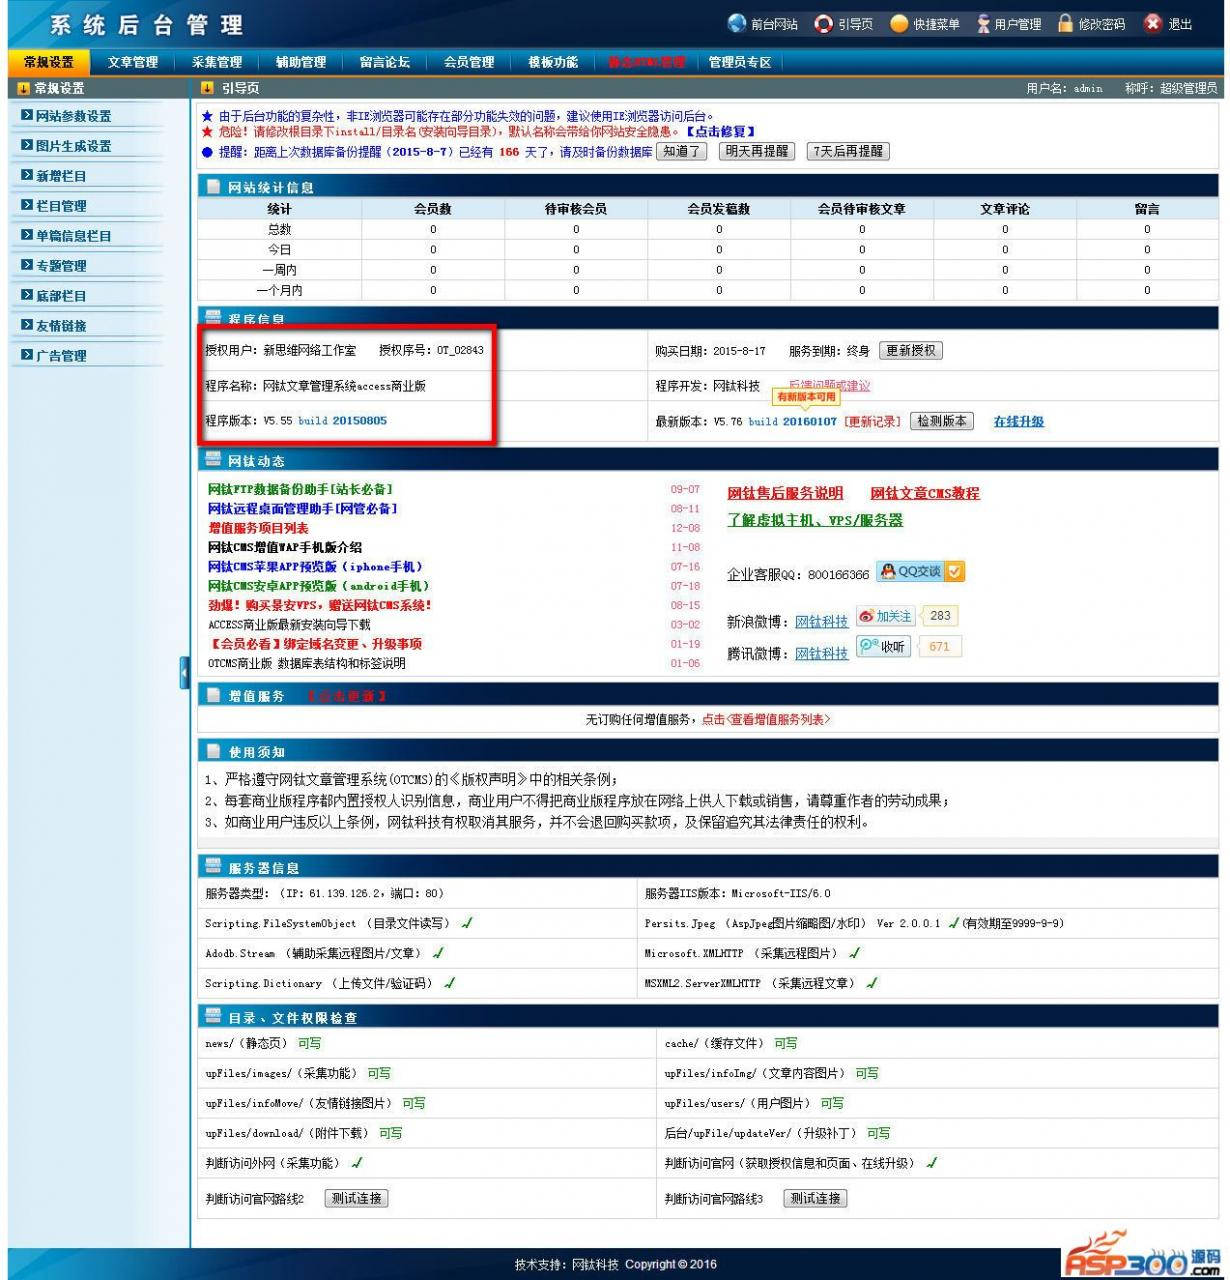Click the 引导页 breadcrumb arrow icon
Screen dimensions: 1230x1280
208,89
